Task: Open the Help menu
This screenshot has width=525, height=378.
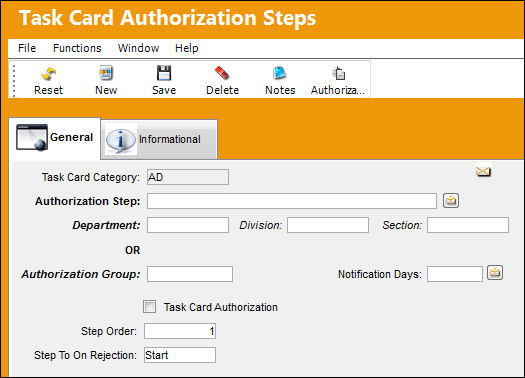Action: tap(186, 48)
